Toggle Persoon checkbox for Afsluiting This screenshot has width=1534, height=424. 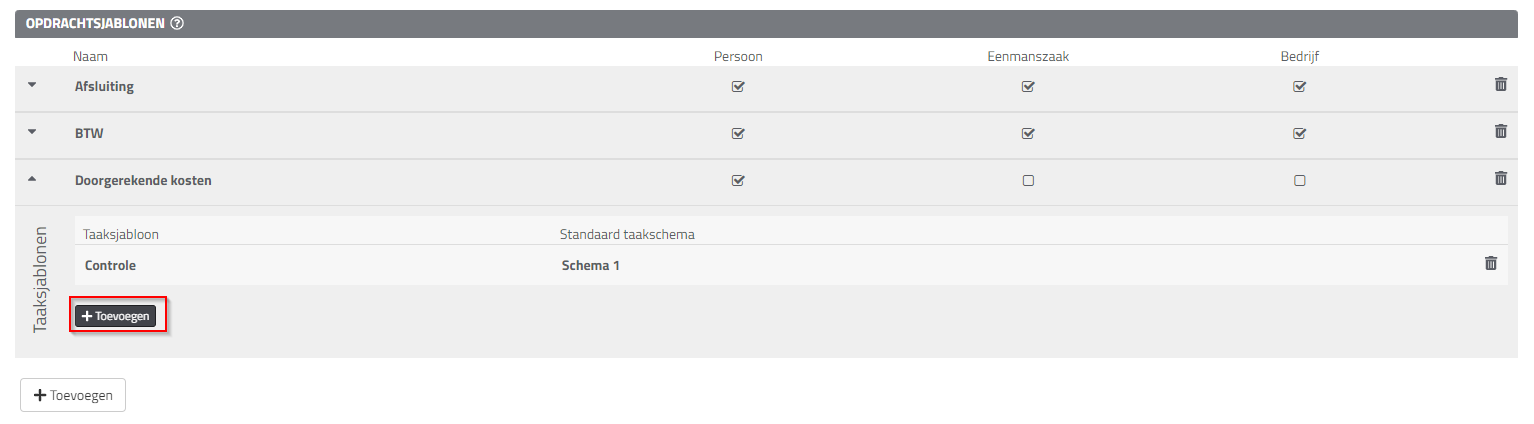click(x=738, y=86)
